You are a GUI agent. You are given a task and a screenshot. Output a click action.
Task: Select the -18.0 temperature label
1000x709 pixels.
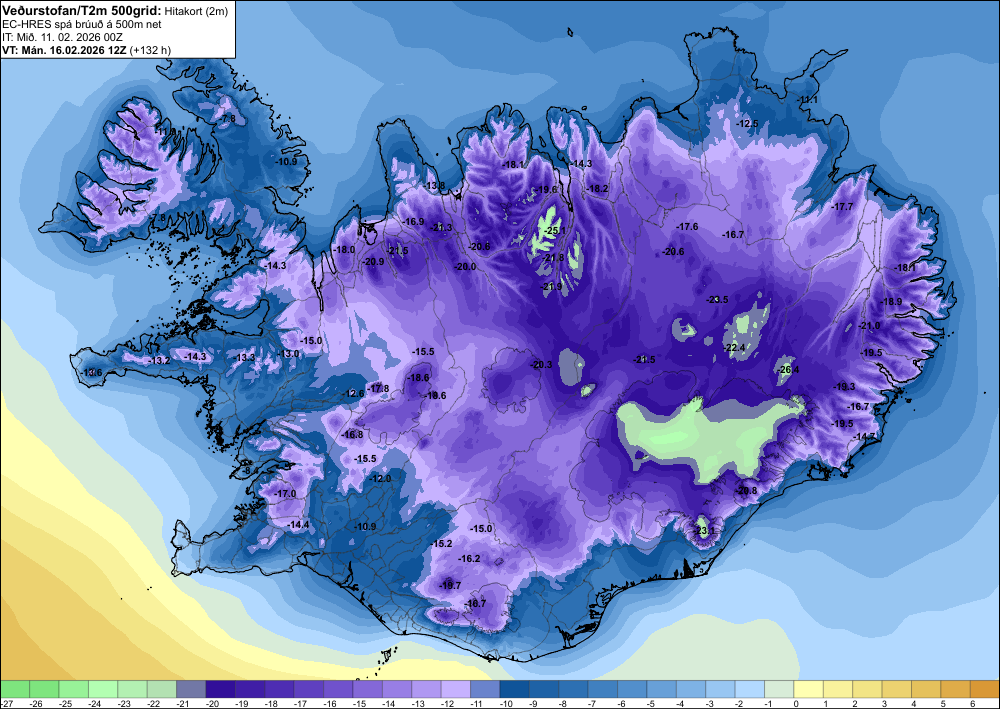[x=344, y=250]
